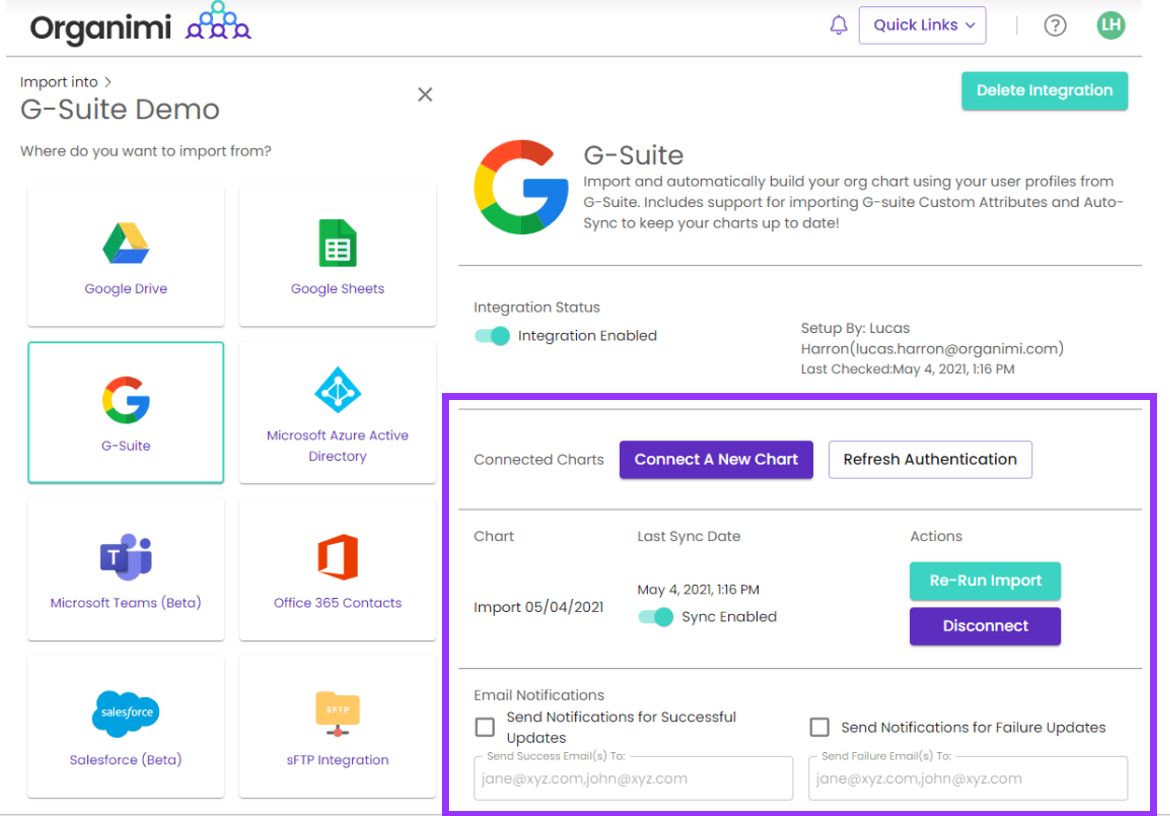Check Send Notifications for Successful Updates

(485, 727)
